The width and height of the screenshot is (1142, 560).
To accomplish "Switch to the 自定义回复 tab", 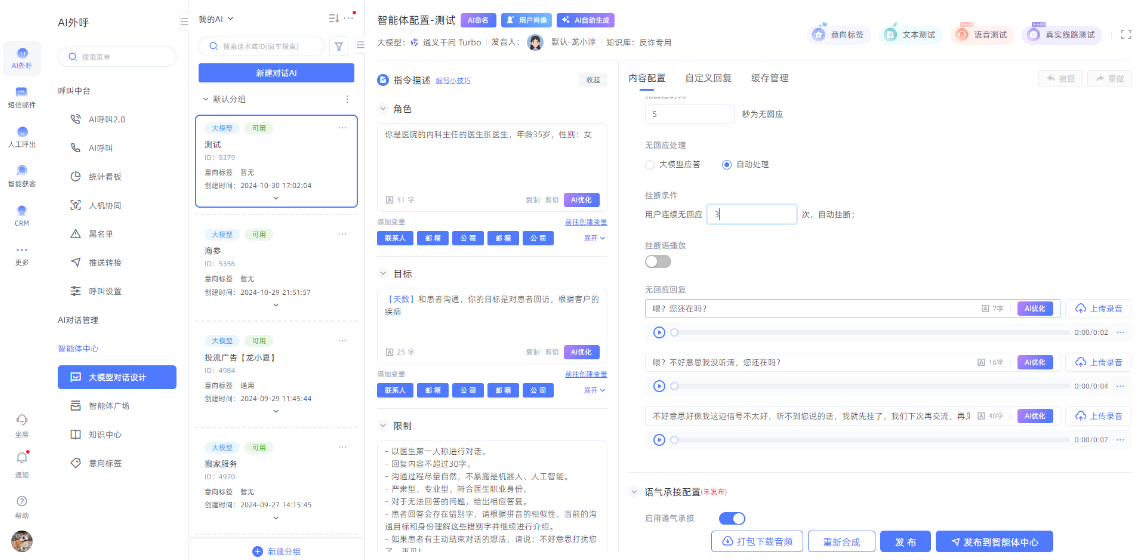I will [707, 78].
